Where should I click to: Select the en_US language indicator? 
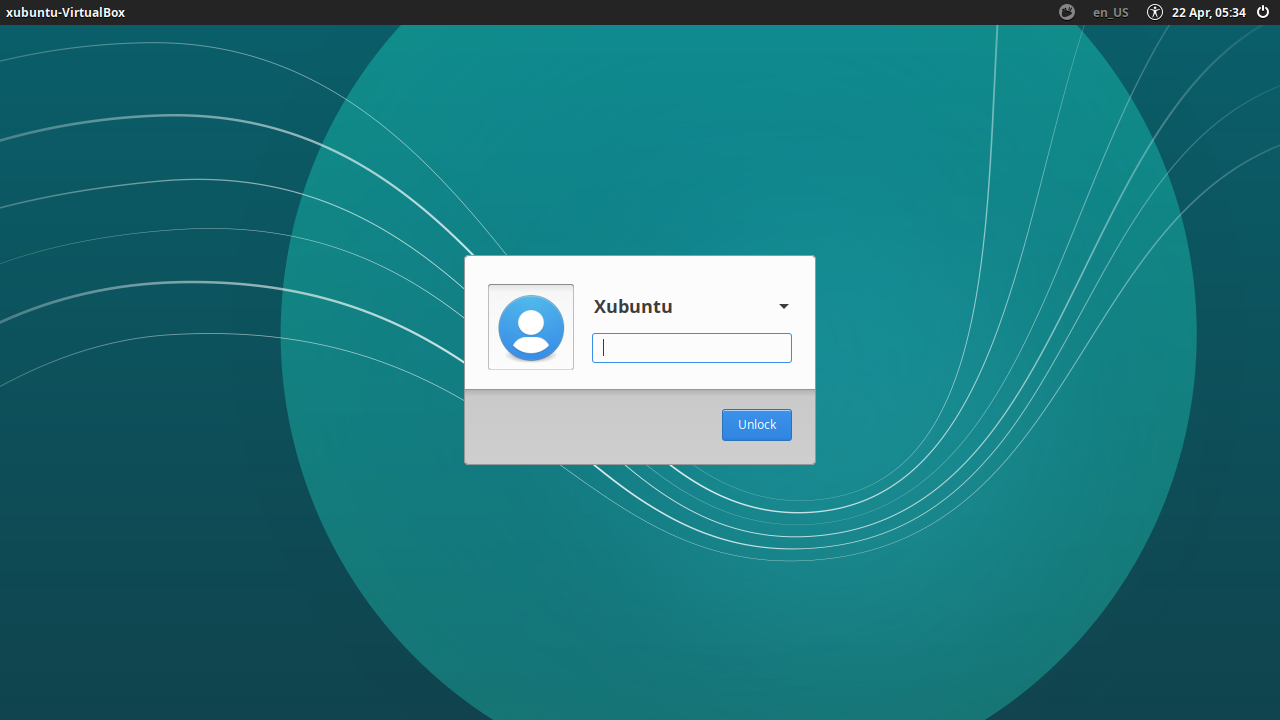point(1110,12)
